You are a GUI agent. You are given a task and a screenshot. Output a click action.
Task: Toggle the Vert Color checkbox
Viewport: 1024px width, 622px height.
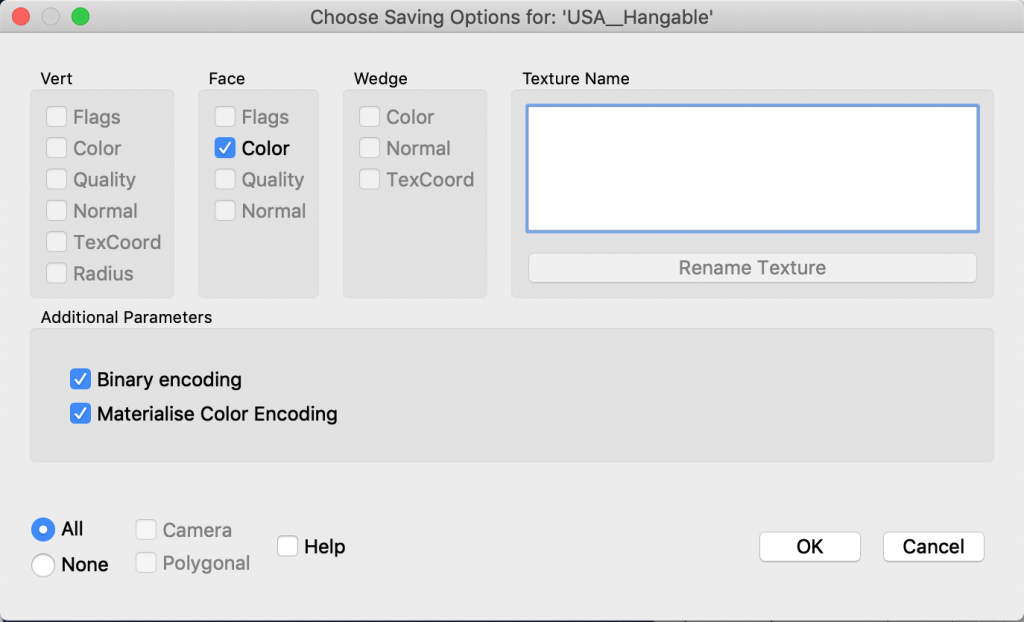(x=56, y=148)
